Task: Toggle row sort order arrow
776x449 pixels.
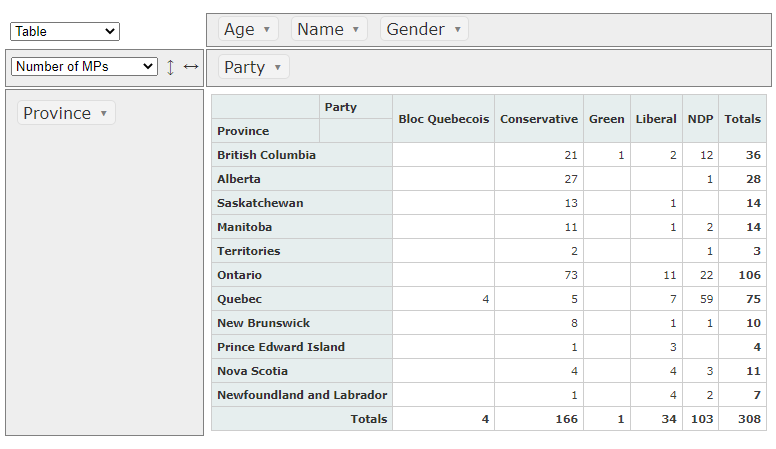Action: point(170,67)
